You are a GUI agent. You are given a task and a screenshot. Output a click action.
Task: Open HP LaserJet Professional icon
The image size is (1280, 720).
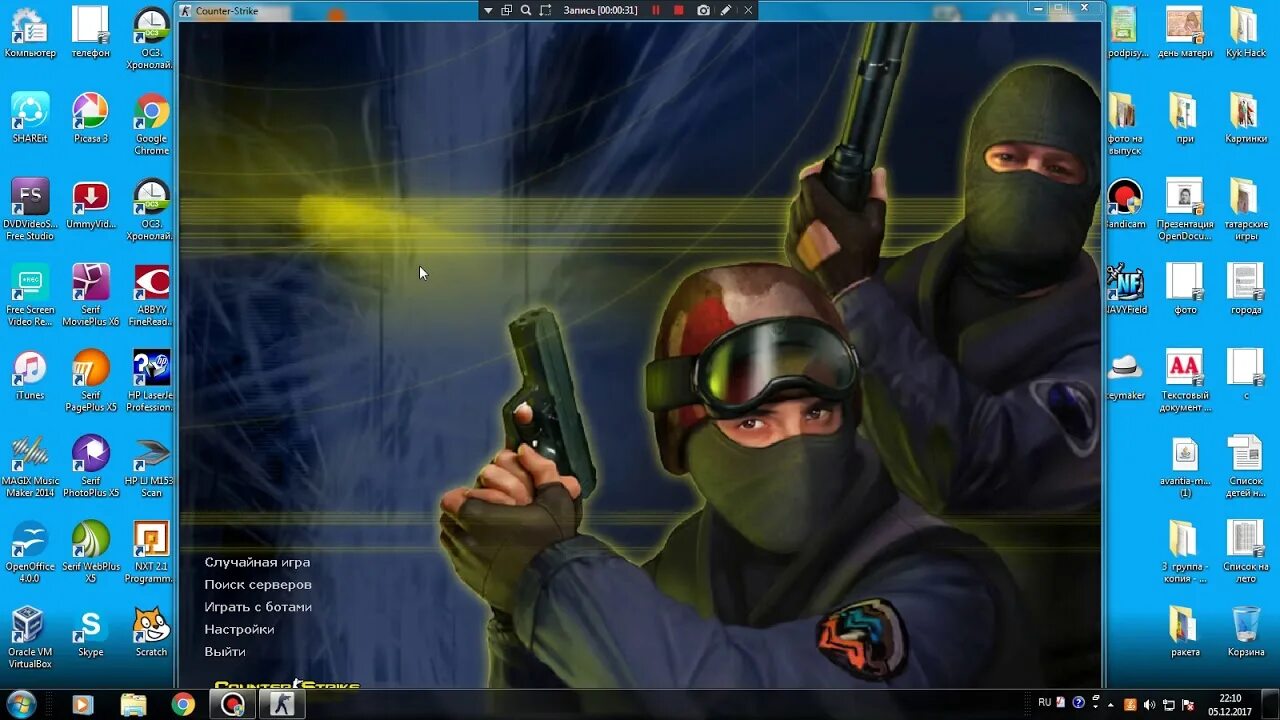point(152,381)
